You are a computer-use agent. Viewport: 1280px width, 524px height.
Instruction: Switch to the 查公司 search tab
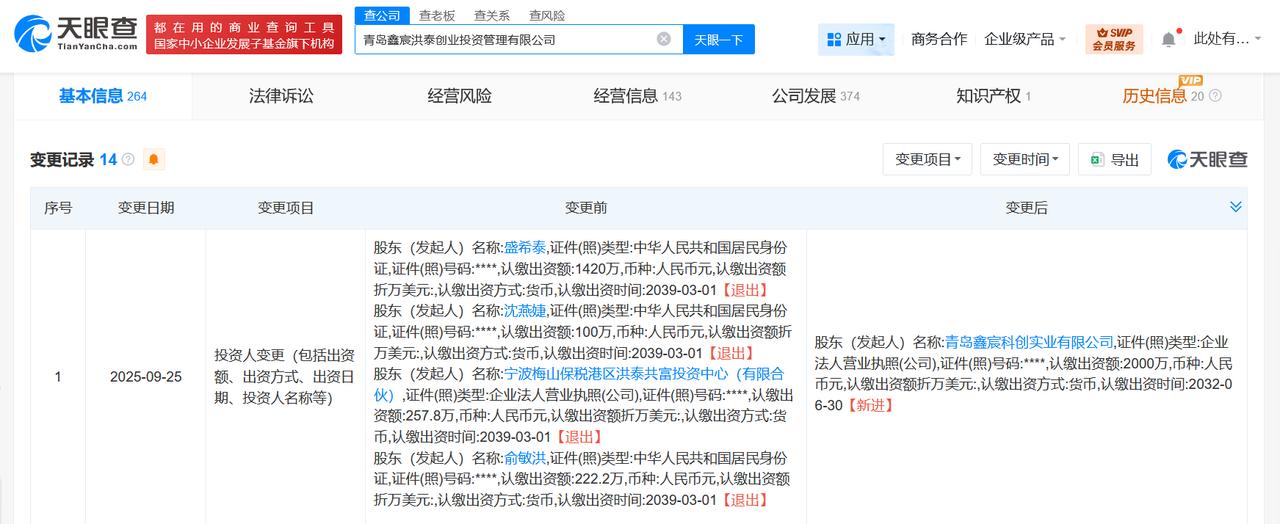(x=382, y=15)
